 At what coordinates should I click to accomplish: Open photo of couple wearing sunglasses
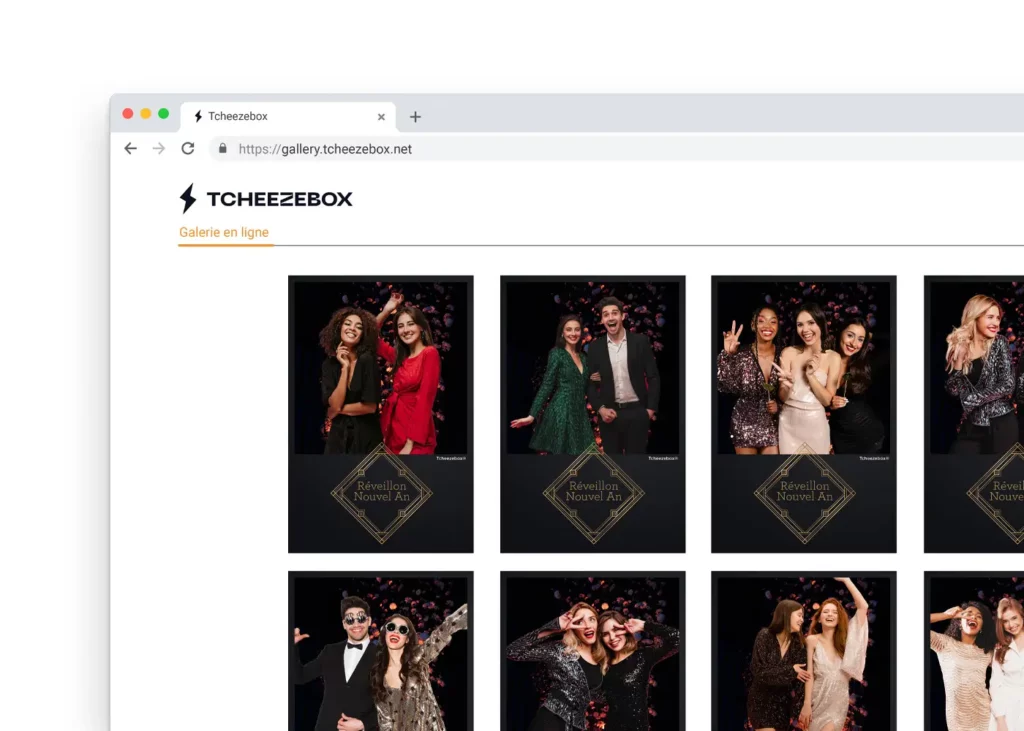(380, 650)
